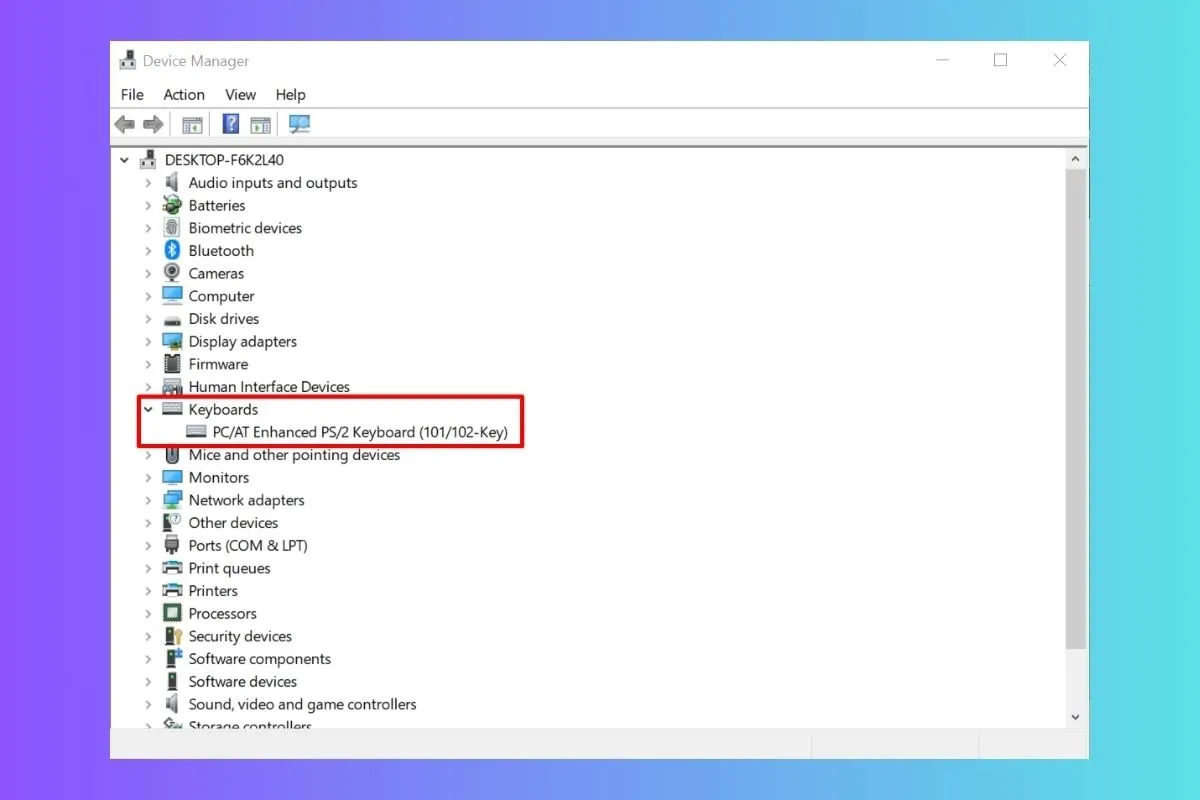Click the Back navigation arrow
Screen dimensions: 1200x800
point(124,123)
